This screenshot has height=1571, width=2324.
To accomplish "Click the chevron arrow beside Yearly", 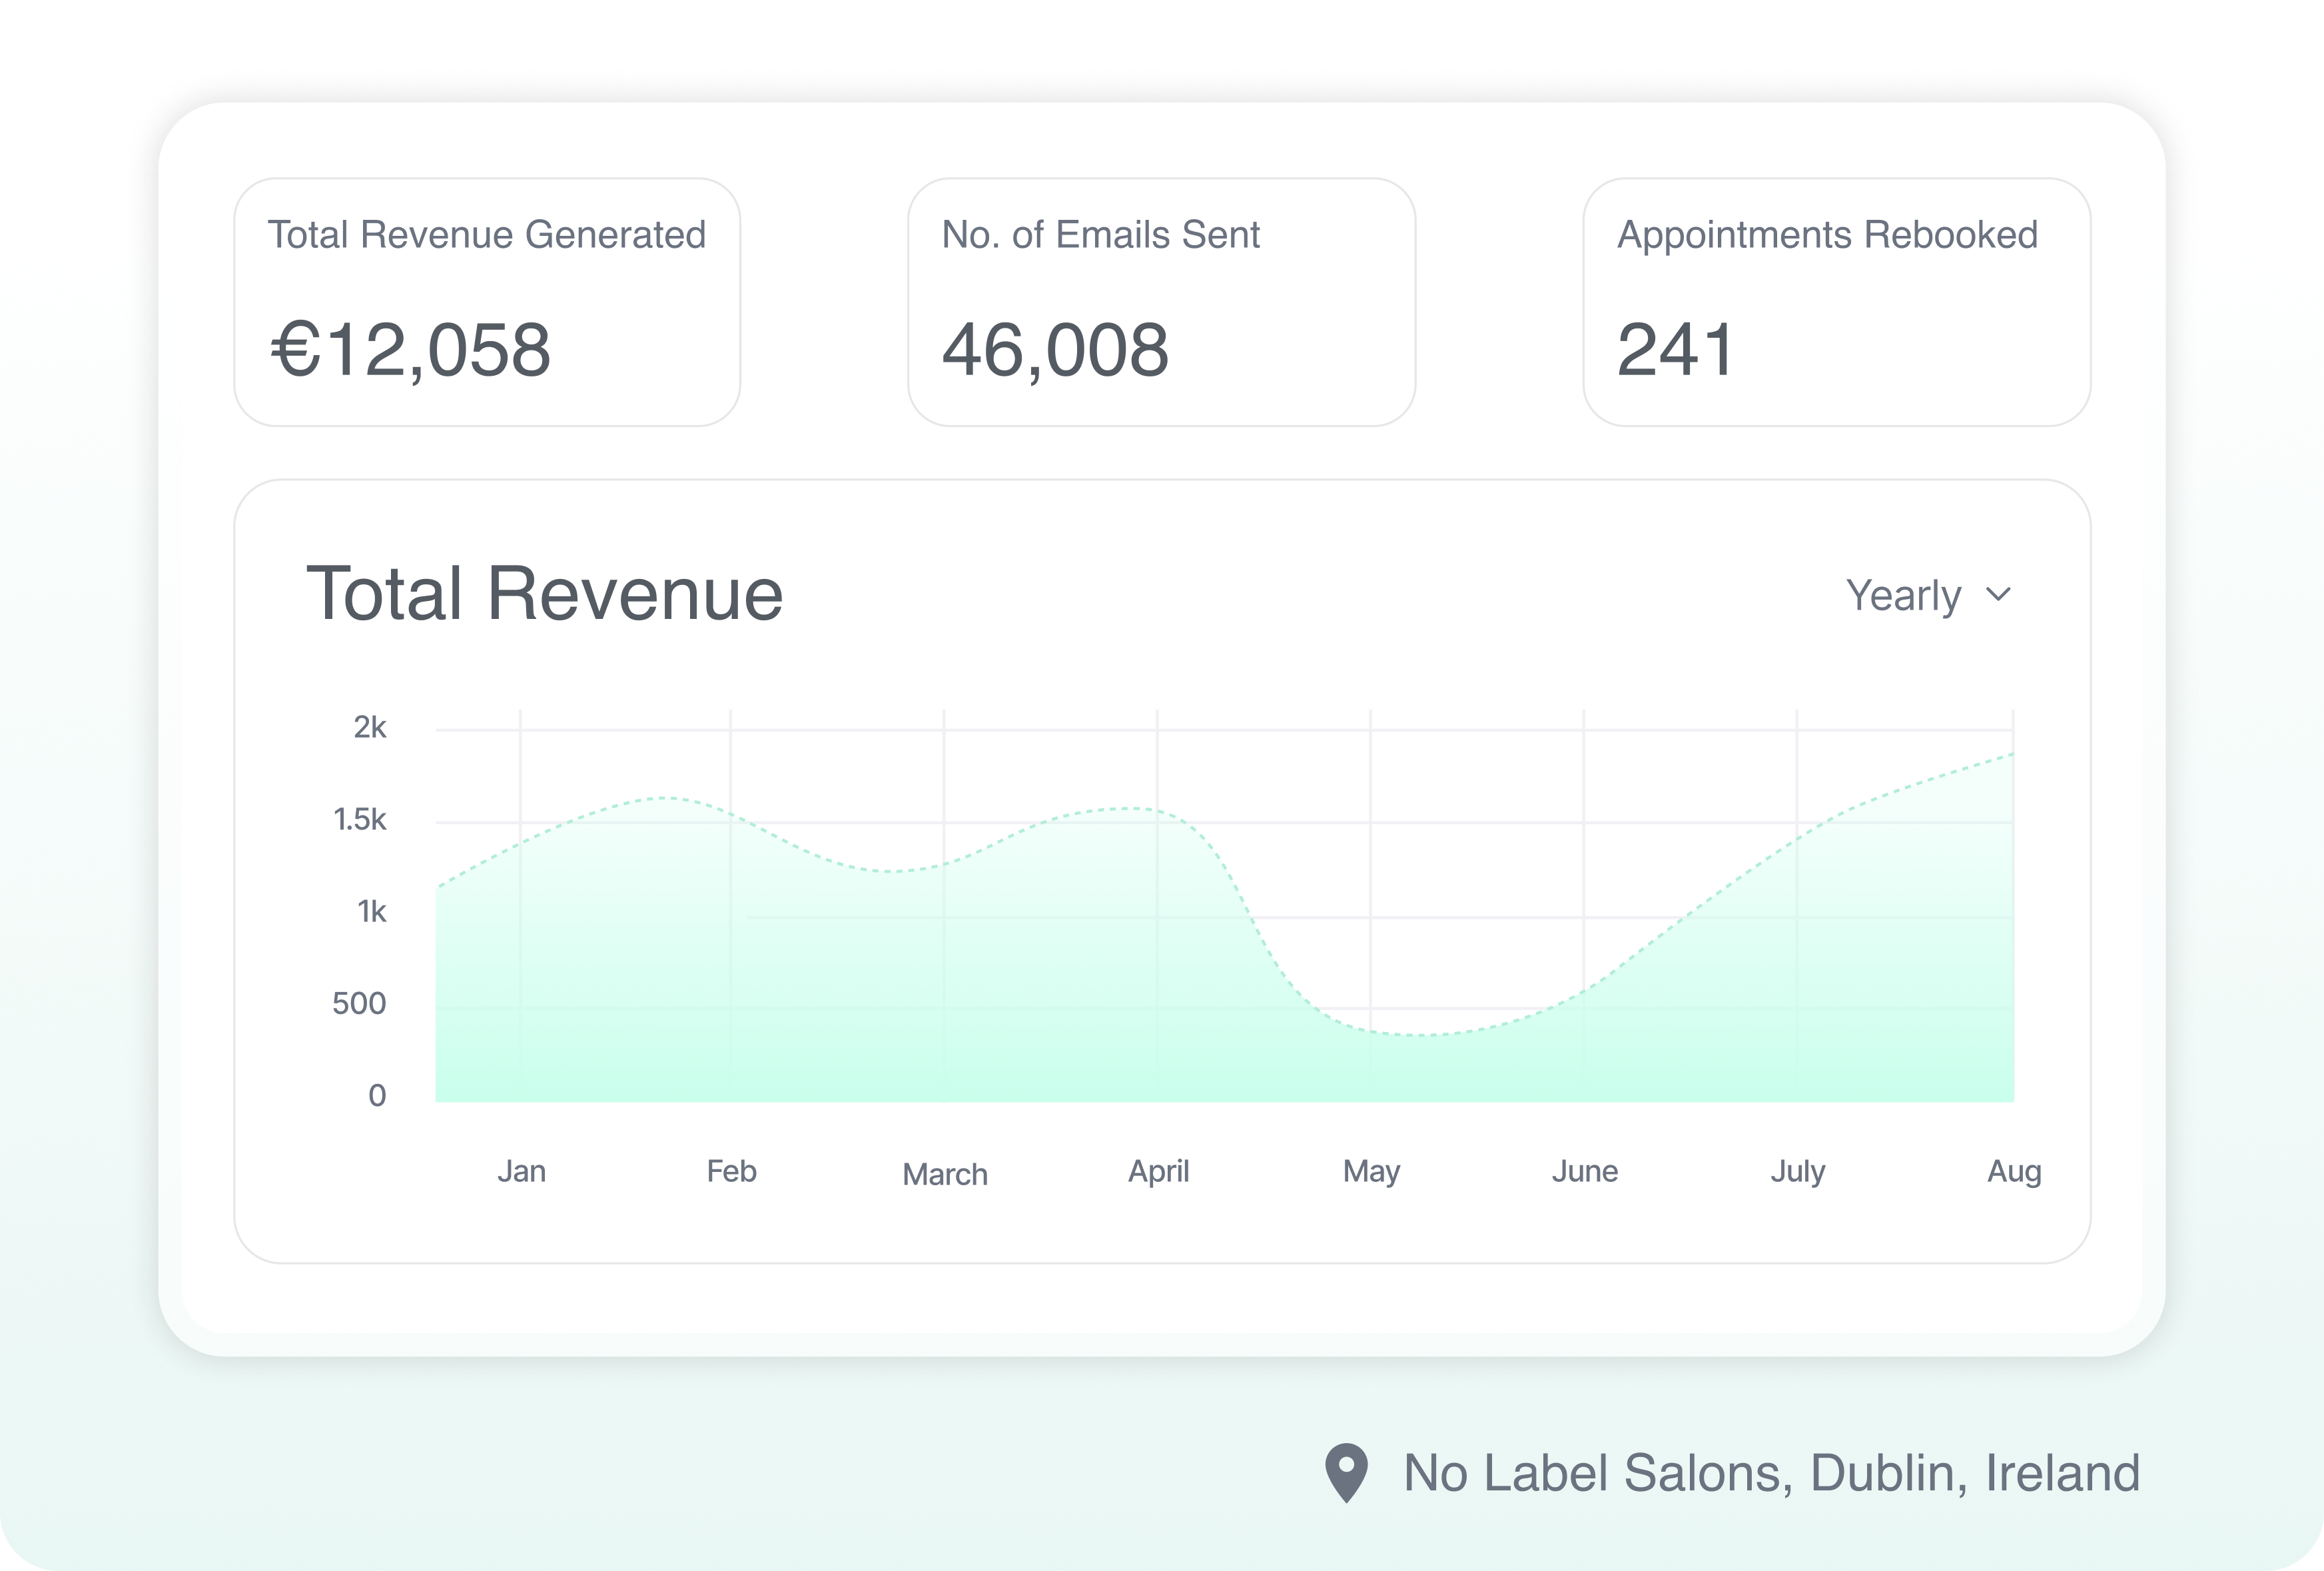I will point(1998,595).
